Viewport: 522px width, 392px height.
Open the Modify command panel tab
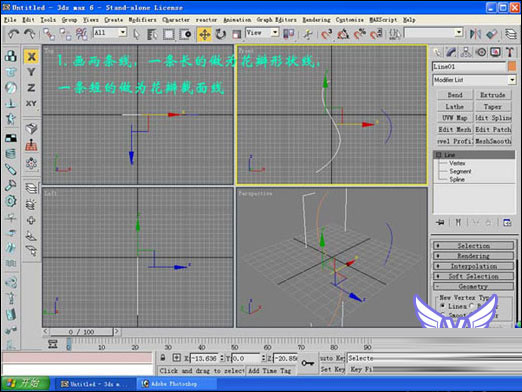451,52
